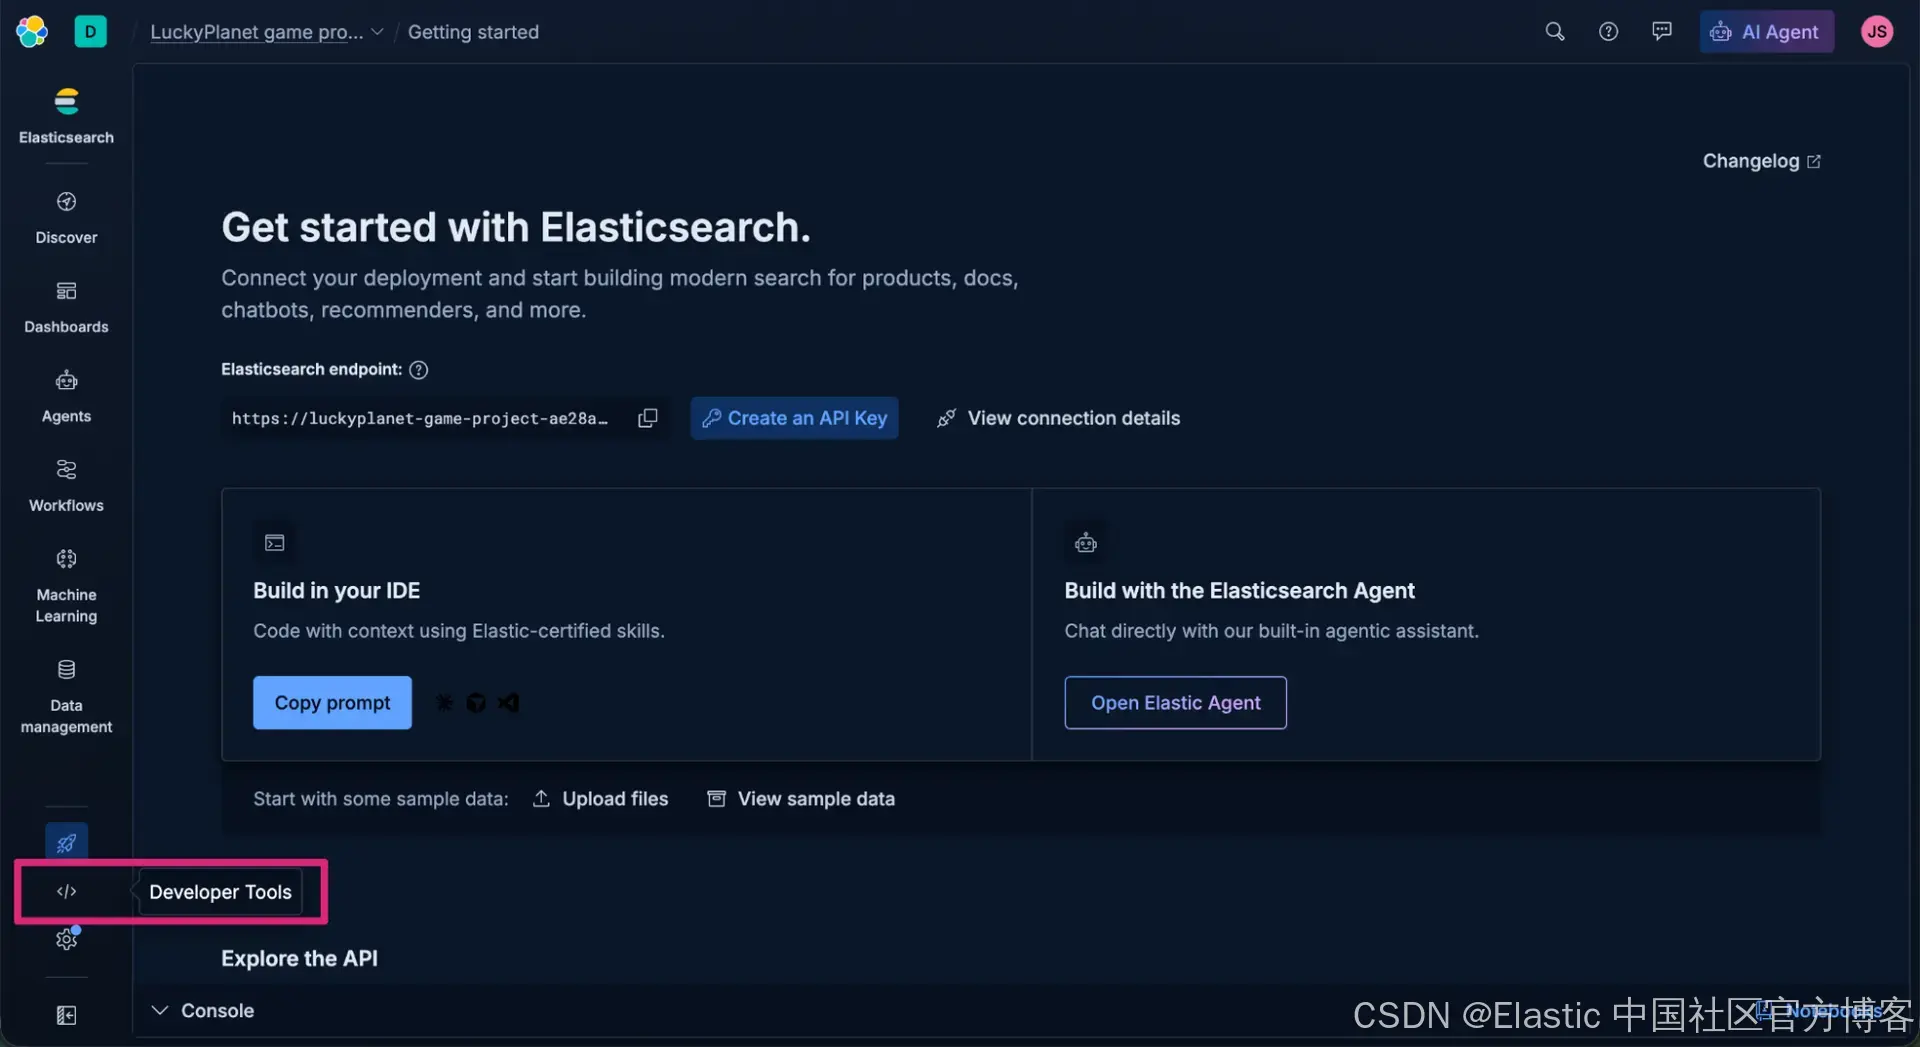This screenshot has width=1920, height=1048.
Task: Click the Build in your IDE title
Action: (x=337, y=591)
